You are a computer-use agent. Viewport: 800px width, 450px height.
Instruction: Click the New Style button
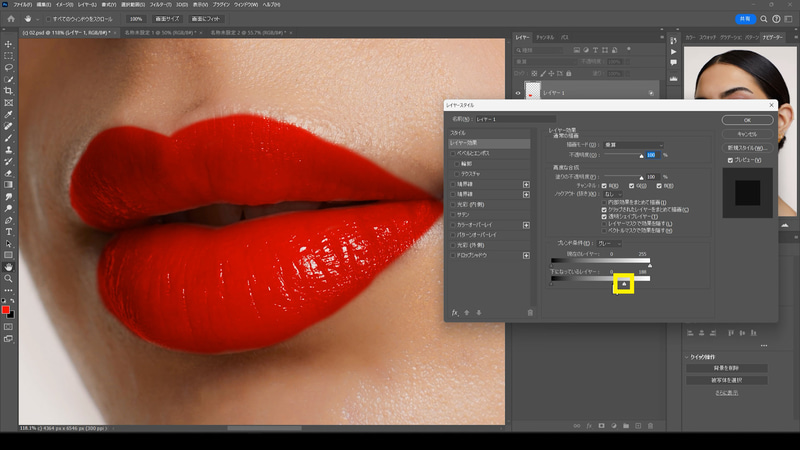(x=747, y=146)
